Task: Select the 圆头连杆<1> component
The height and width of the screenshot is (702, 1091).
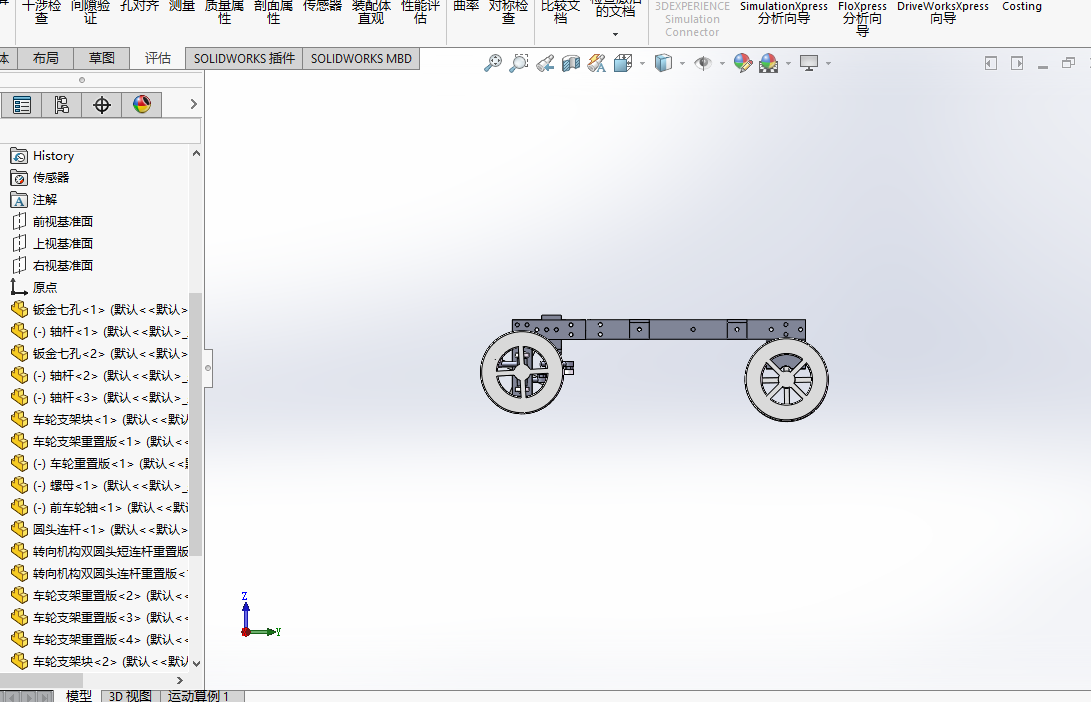Action: click(99, 529)
